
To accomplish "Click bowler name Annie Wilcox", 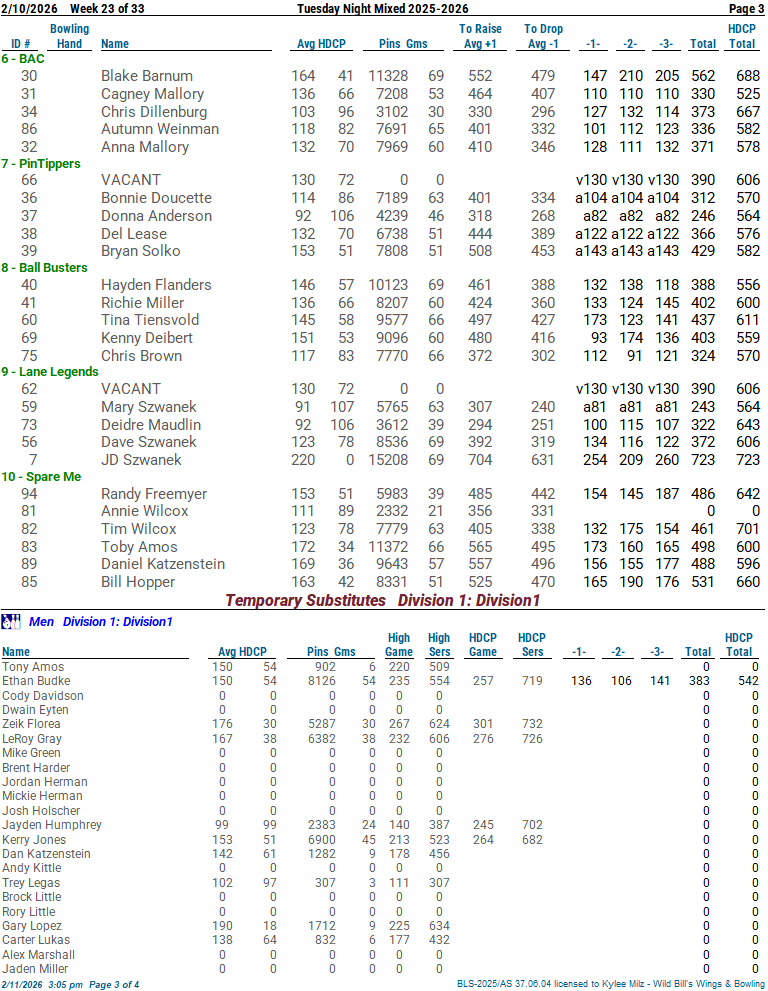I will point(145,511).
